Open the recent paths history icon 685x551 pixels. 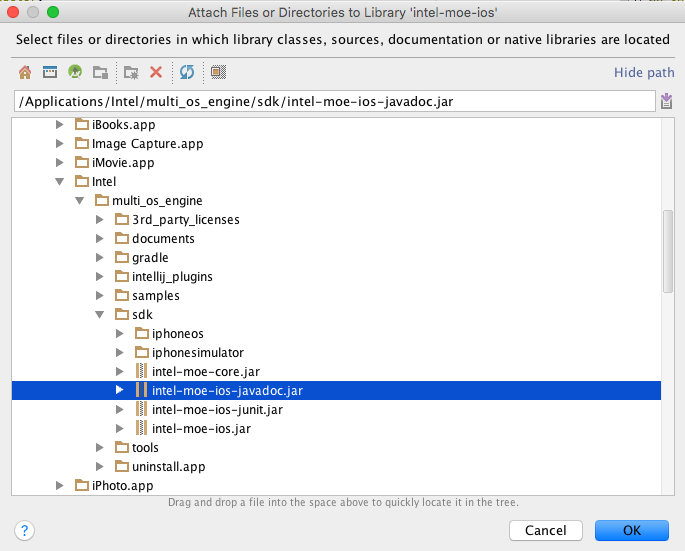coord(666,101)
